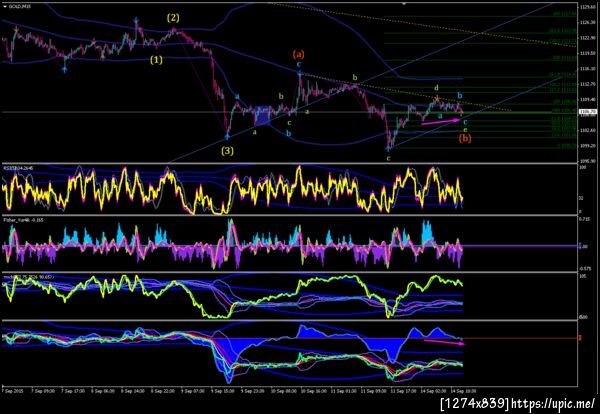Select magenta trend arrow in price chart
Viewport: 600px width, 414px height.
pos(440,122)
